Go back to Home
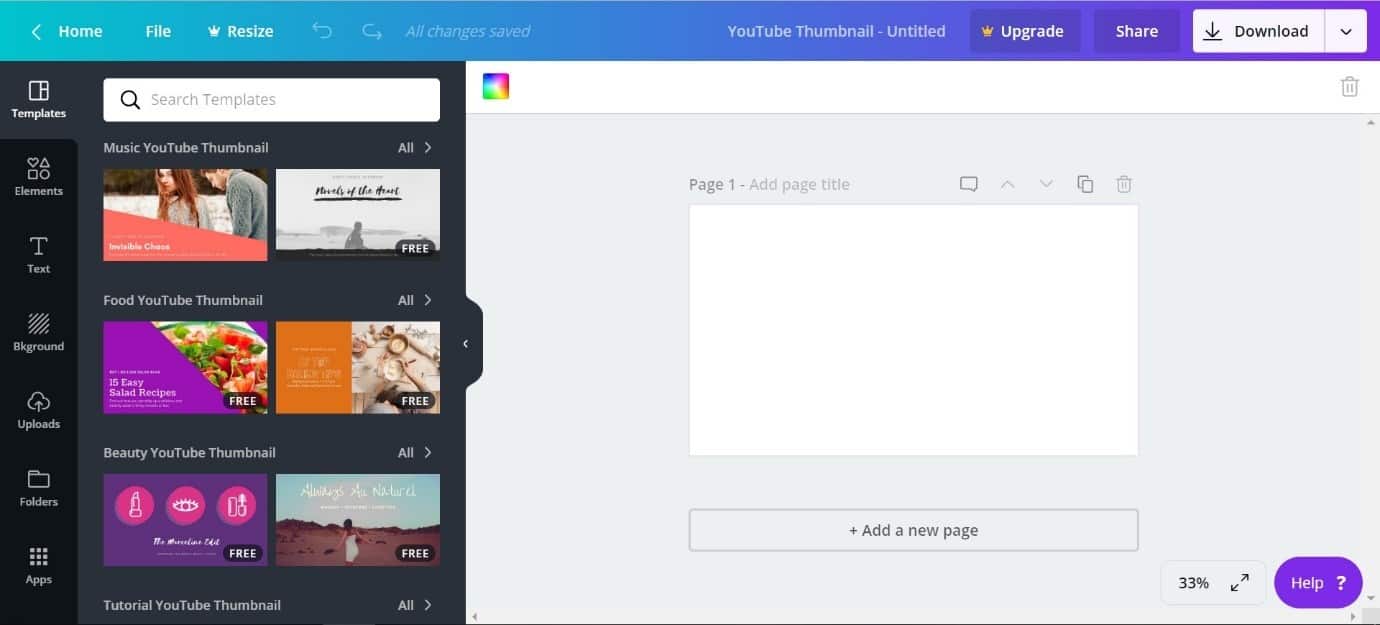 pyautogui.click(x=66, y=31)
